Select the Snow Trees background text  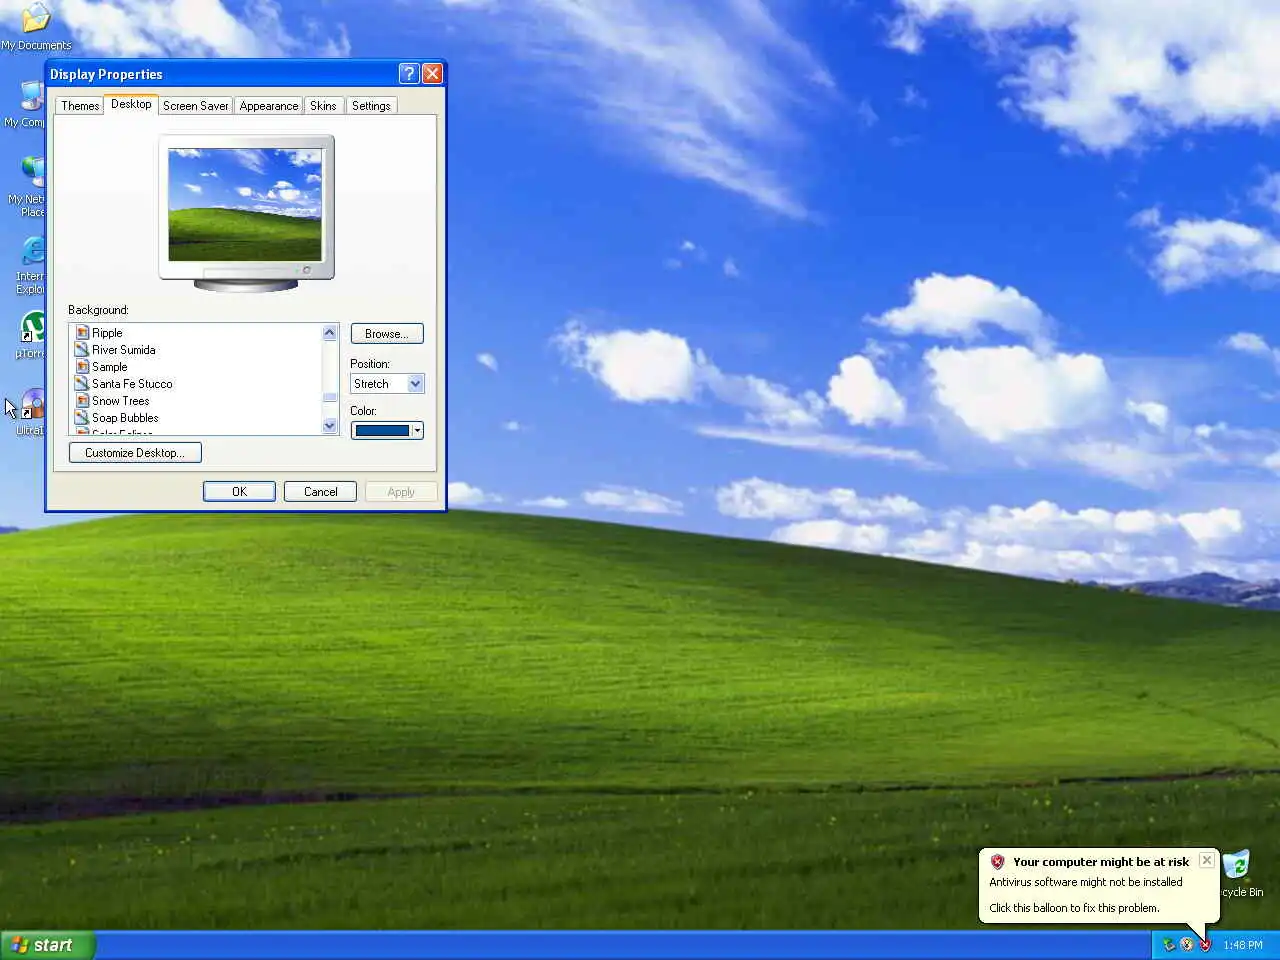121,401
